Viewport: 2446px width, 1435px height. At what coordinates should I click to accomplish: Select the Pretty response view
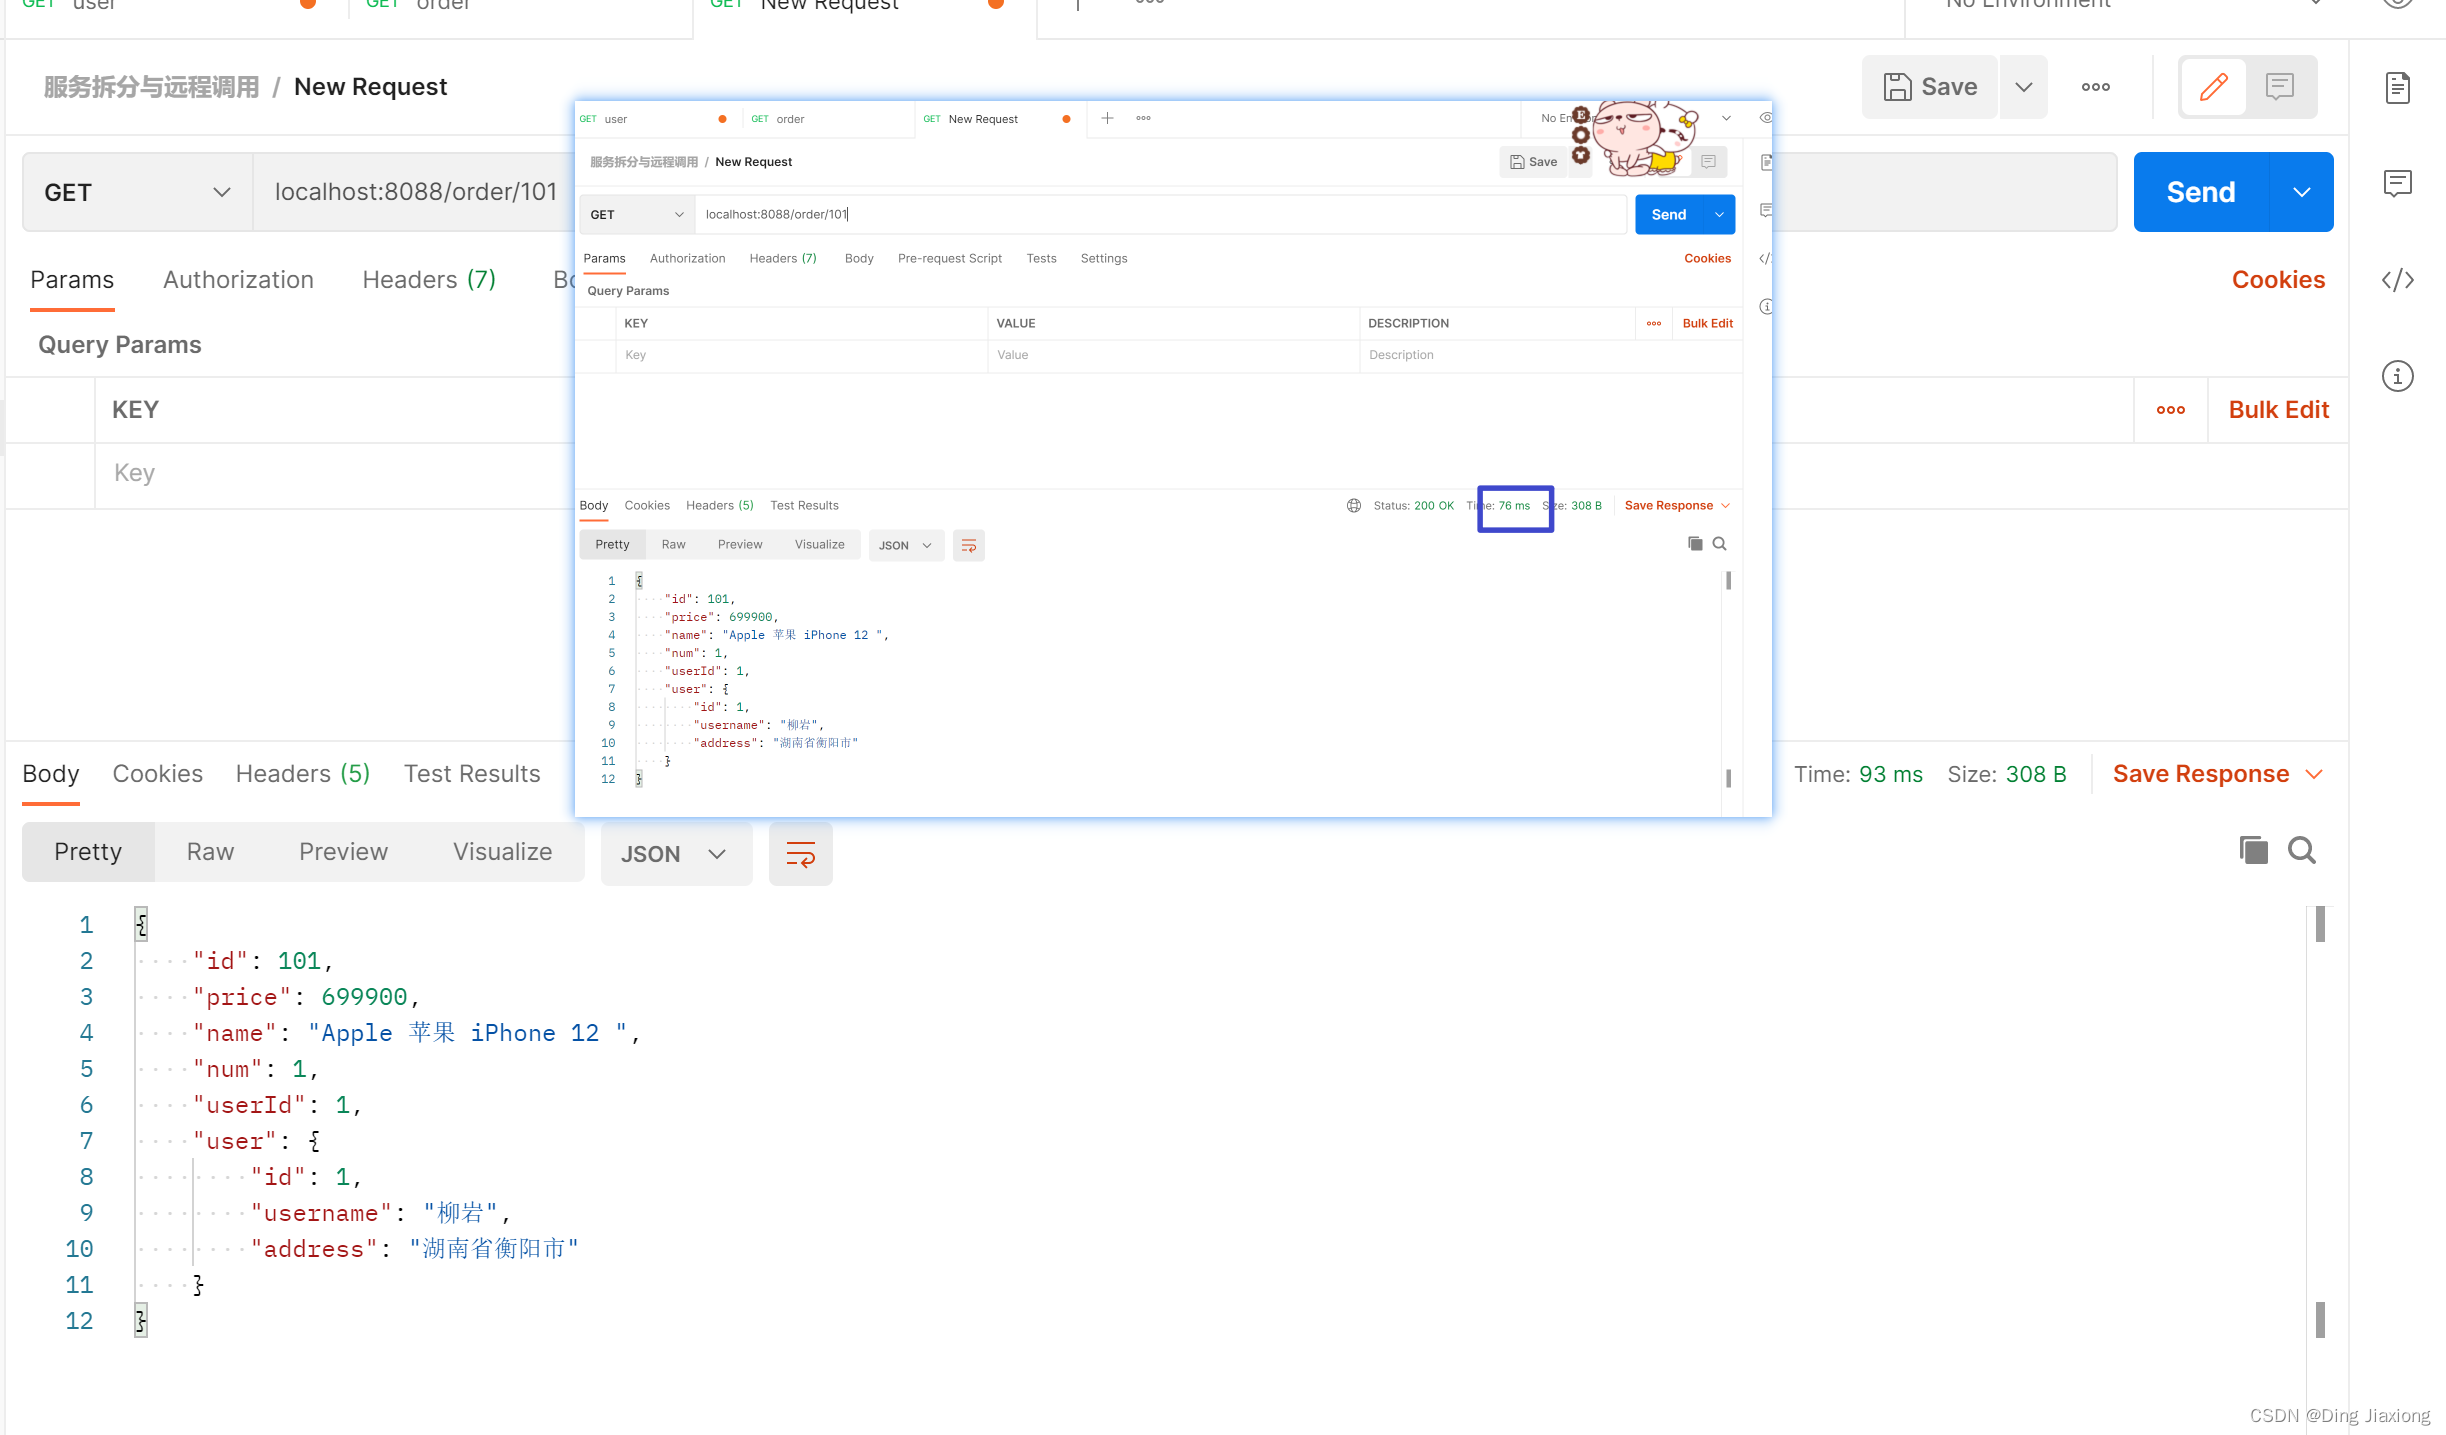coord(88,852)
